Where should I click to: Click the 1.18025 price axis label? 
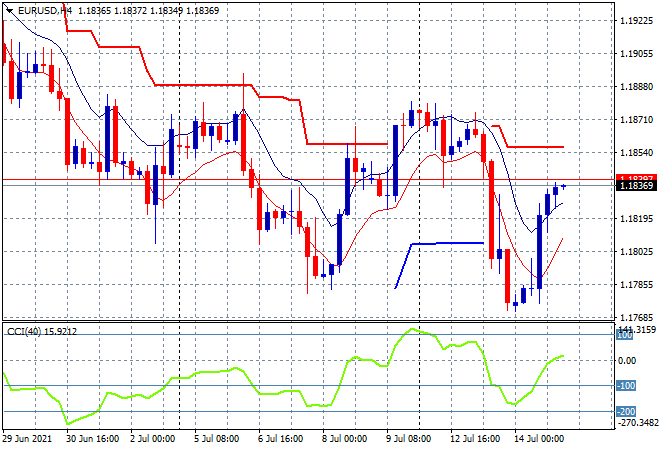click(636, 252)
